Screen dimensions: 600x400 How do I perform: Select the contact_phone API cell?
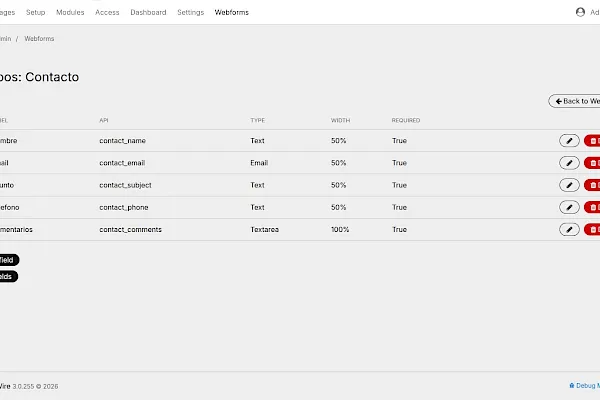pos(124,207)
